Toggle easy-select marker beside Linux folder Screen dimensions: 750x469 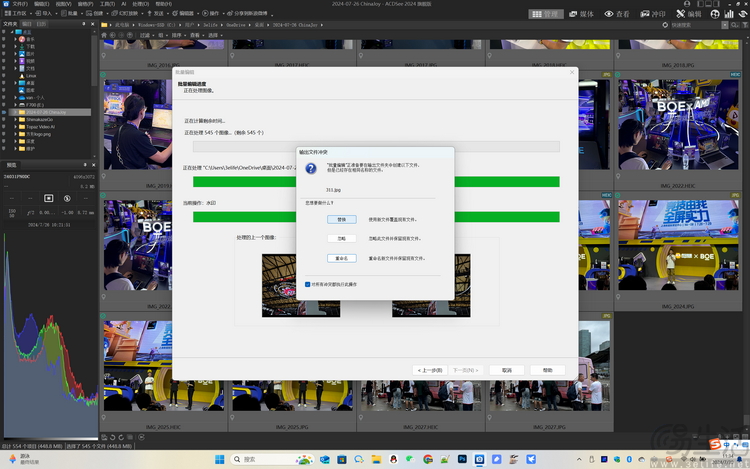(x=4, y=76)
